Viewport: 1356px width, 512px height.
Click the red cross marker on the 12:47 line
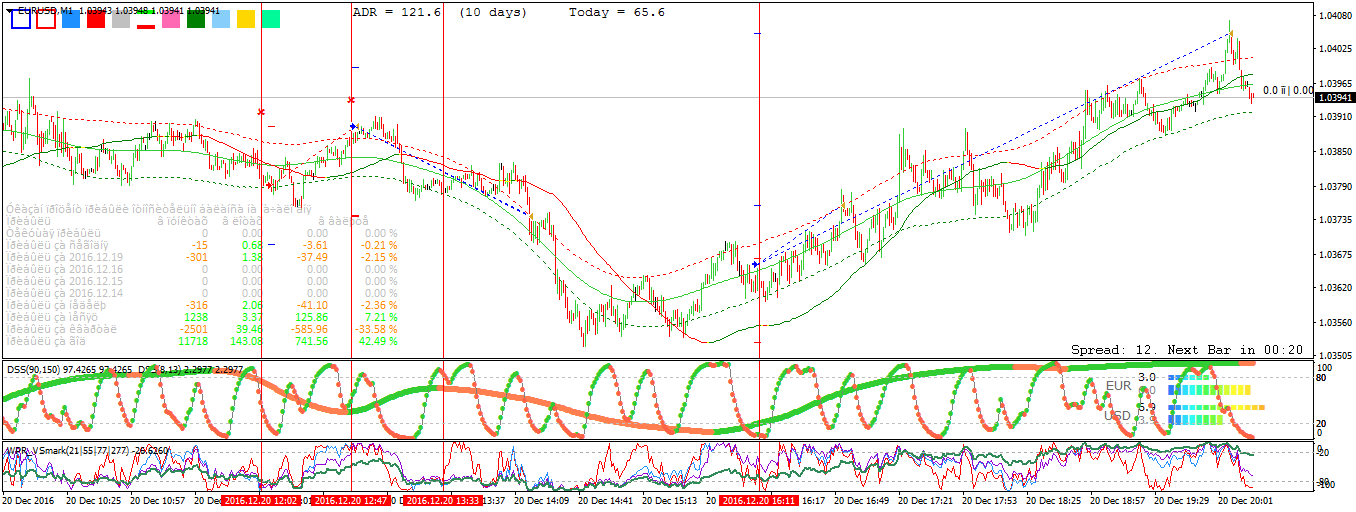point(351,100)
